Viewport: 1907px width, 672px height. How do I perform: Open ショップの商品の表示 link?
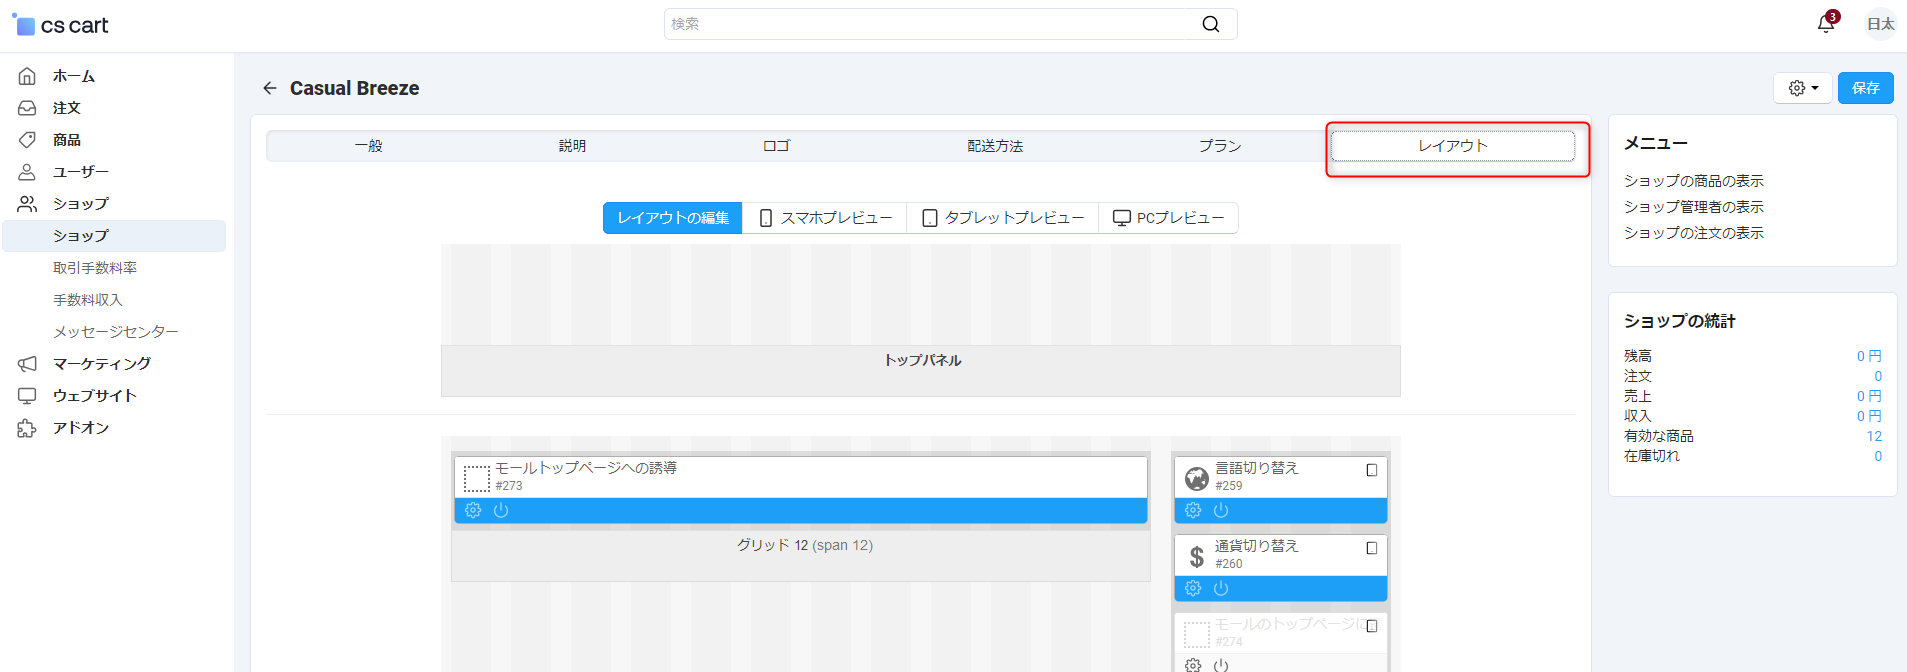1693,181
